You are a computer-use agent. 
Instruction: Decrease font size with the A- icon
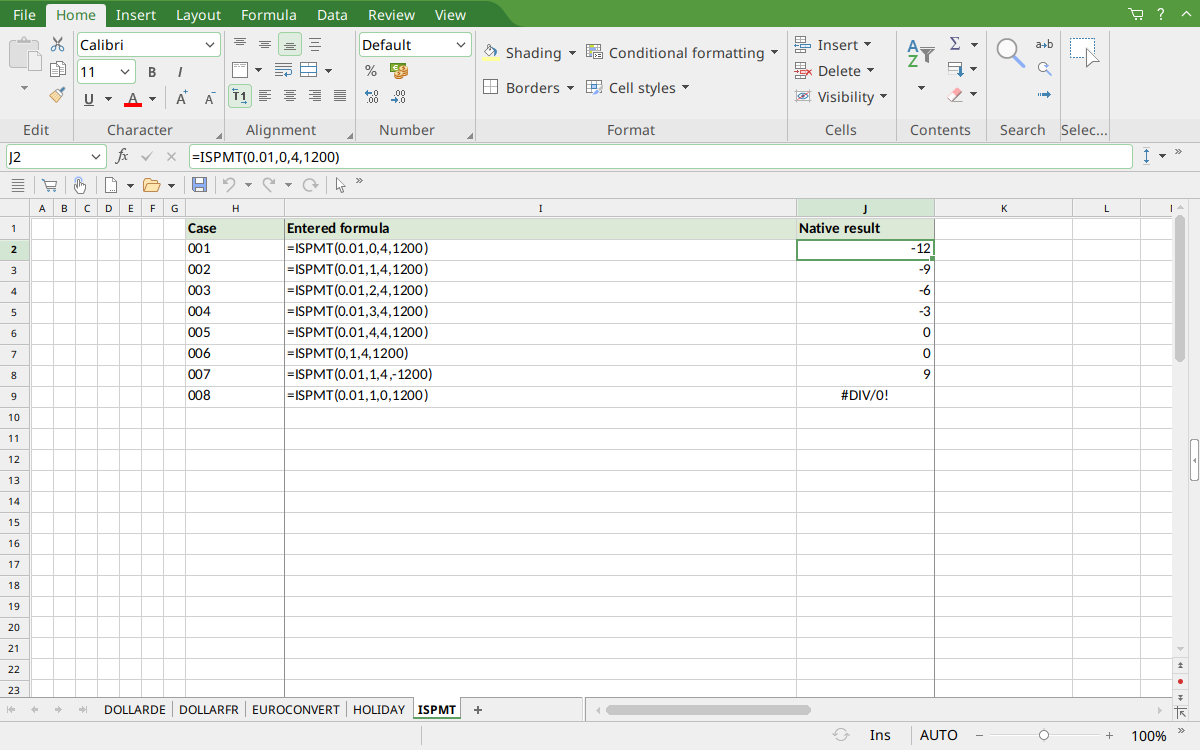tap(209, 98)
